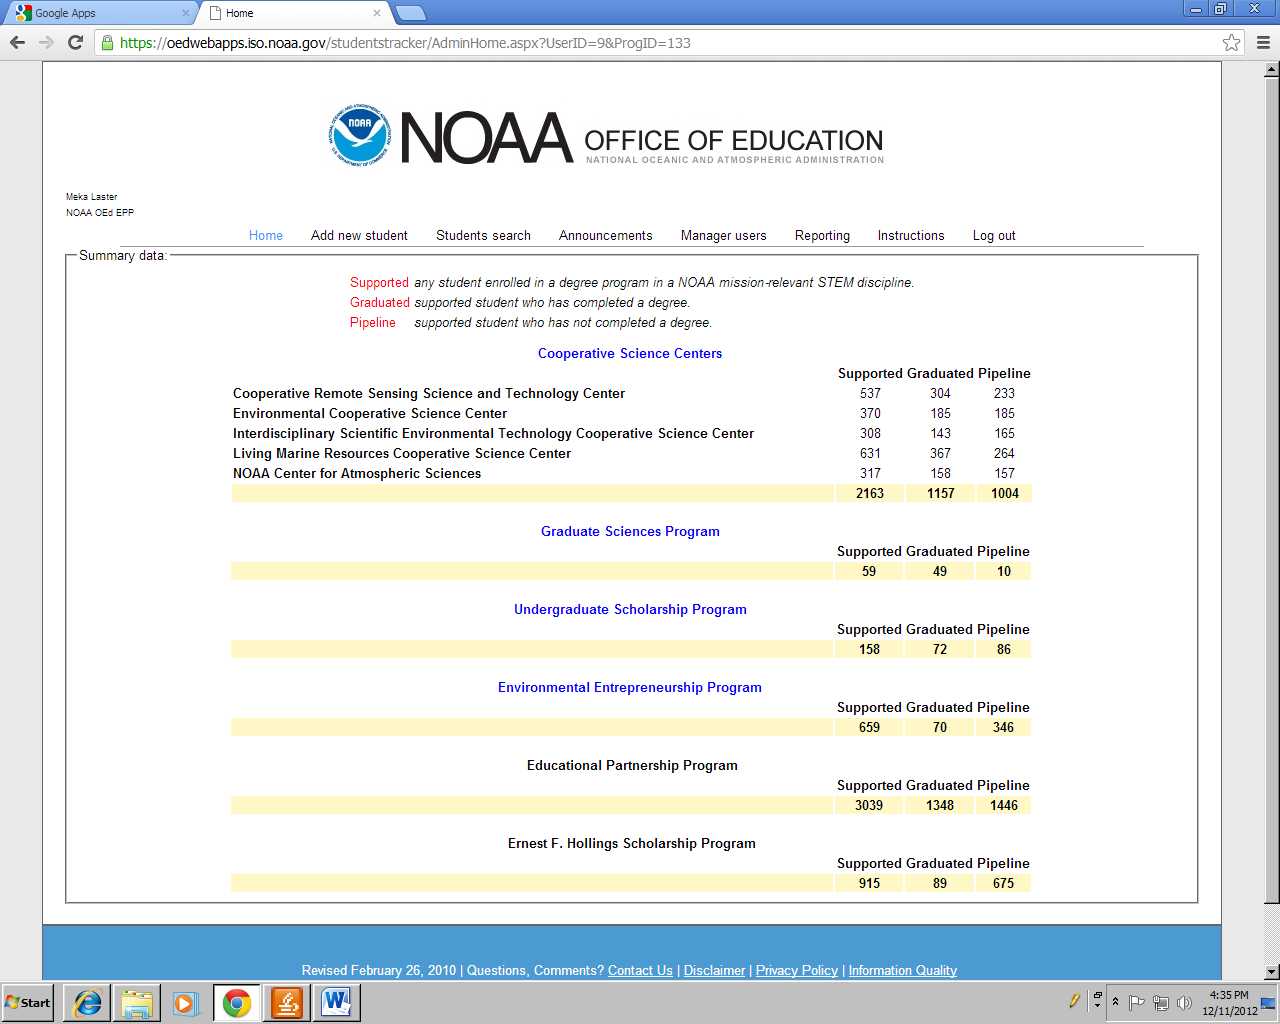1280x1024 pixels.
Task: Click the Graduated value 1348
Action: pyautogui.click(x=940, y=806)
